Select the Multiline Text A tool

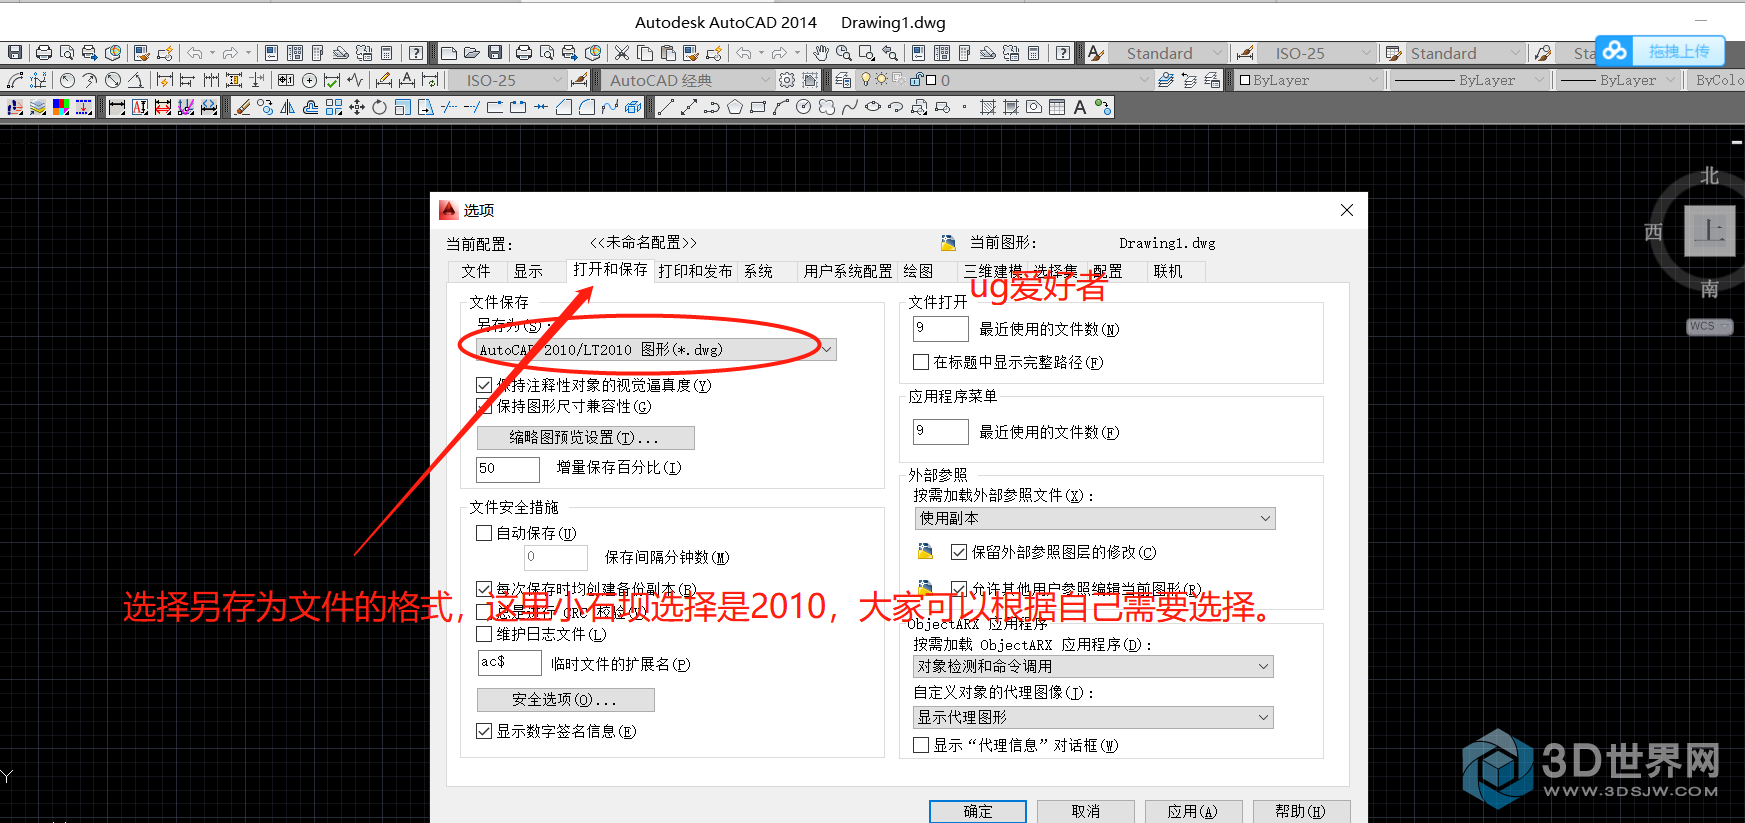pos(1080,107)
